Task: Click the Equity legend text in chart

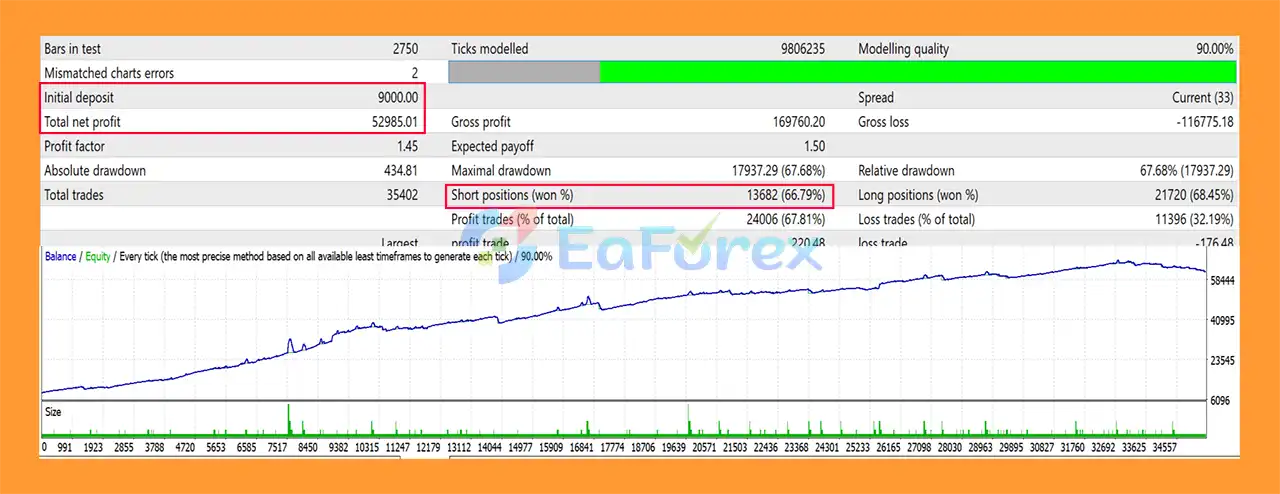Action: click(96, 256)
